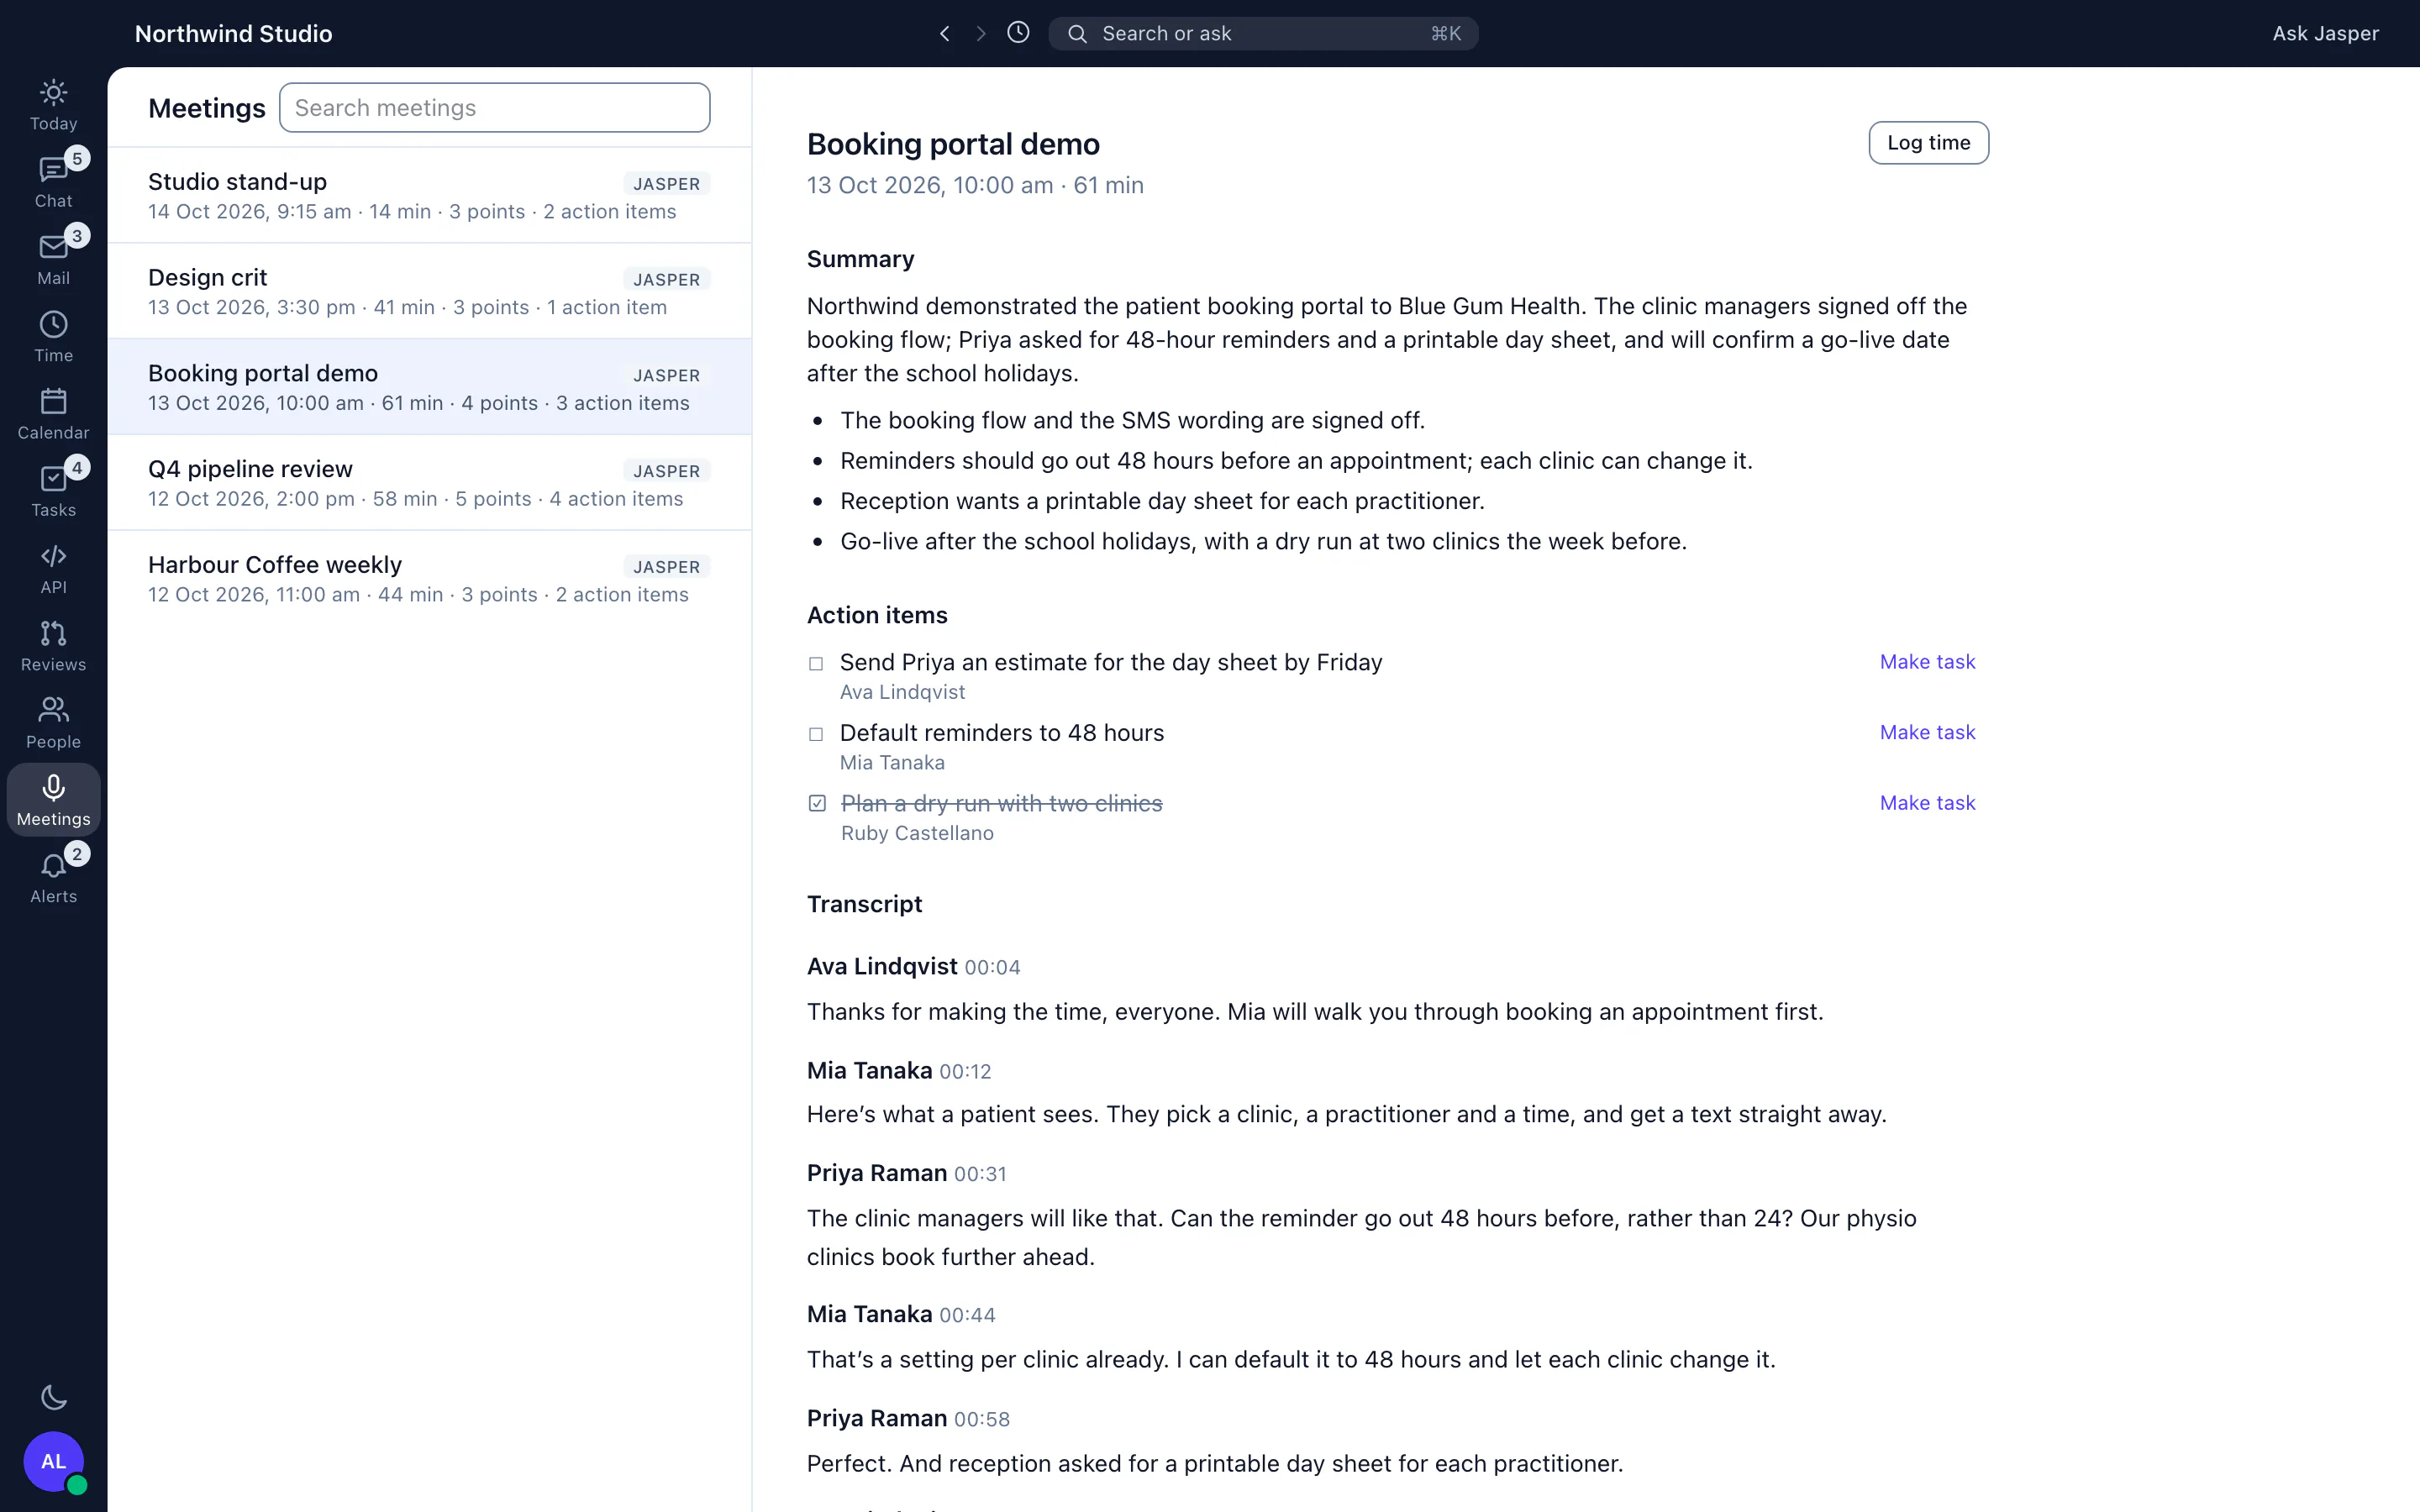This screenshot has width=2420, height=1512.
Task: Click the Transcript heading
Action: tap(864, 904)
